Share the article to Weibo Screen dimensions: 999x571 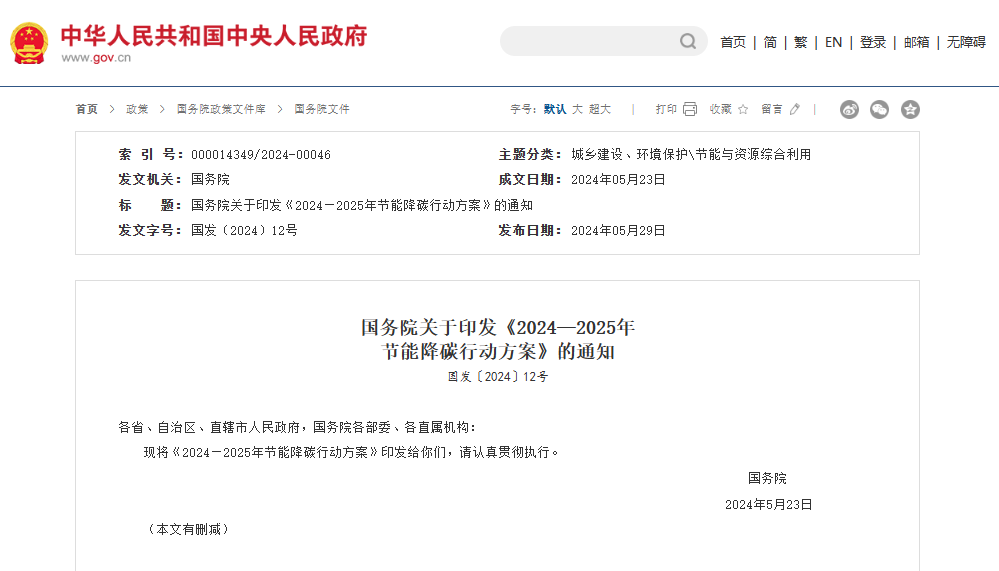tap(849, 110)
